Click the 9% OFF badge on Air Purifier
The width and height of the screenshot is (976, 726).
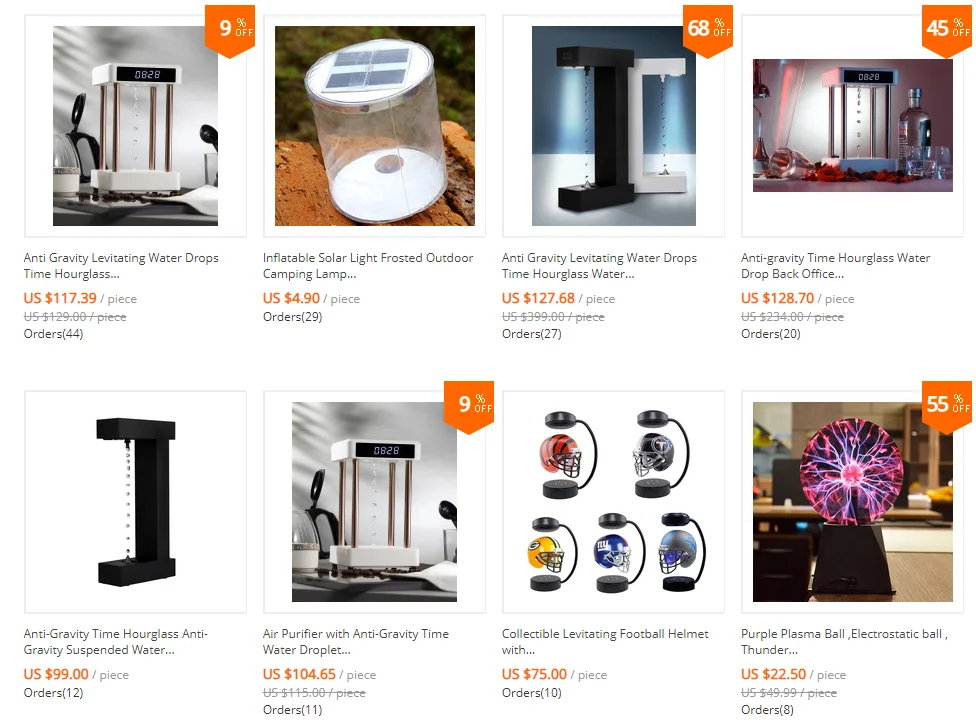coord(469,406)
